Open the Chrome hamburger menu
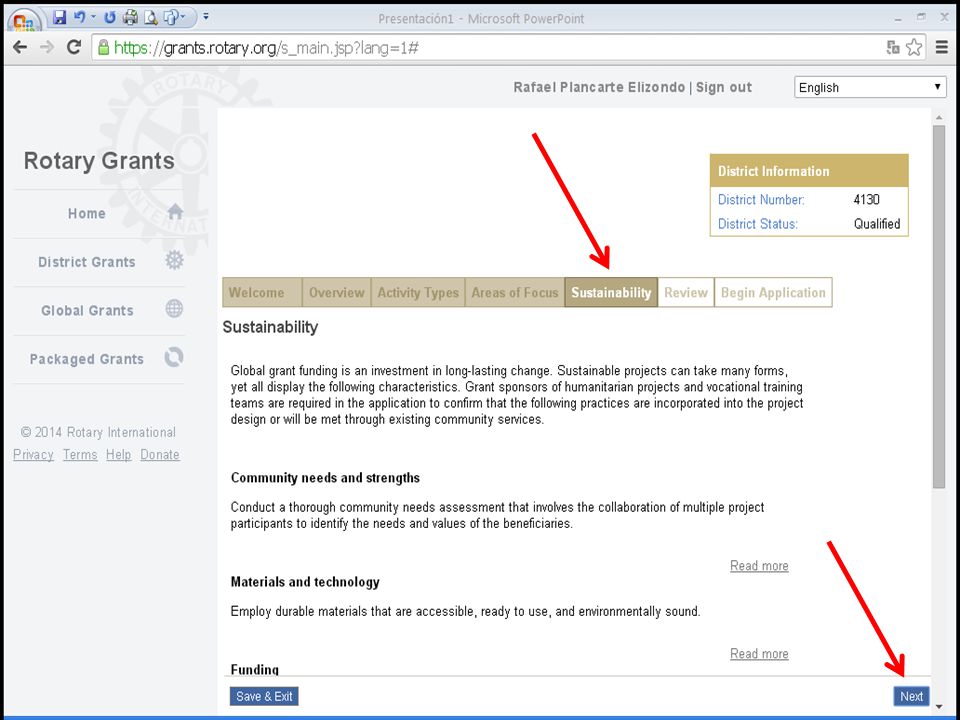Viewport: 960px width, 720px height. 942,47
